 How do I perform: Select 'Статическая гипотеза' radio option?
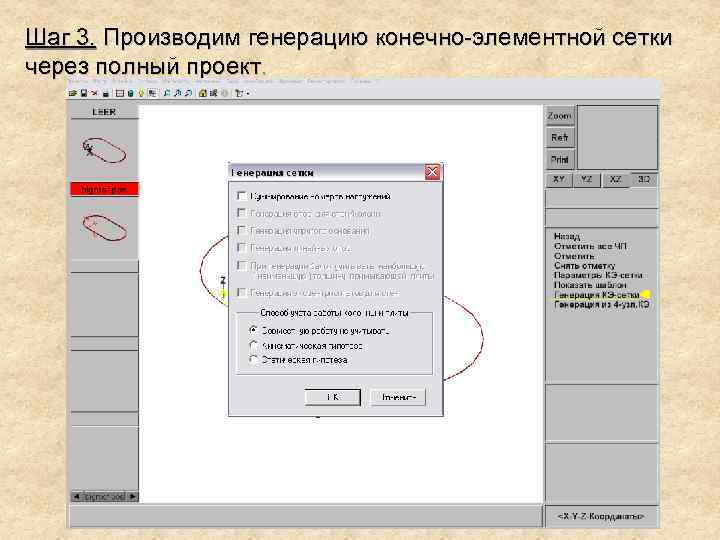[x=253, y=360]
